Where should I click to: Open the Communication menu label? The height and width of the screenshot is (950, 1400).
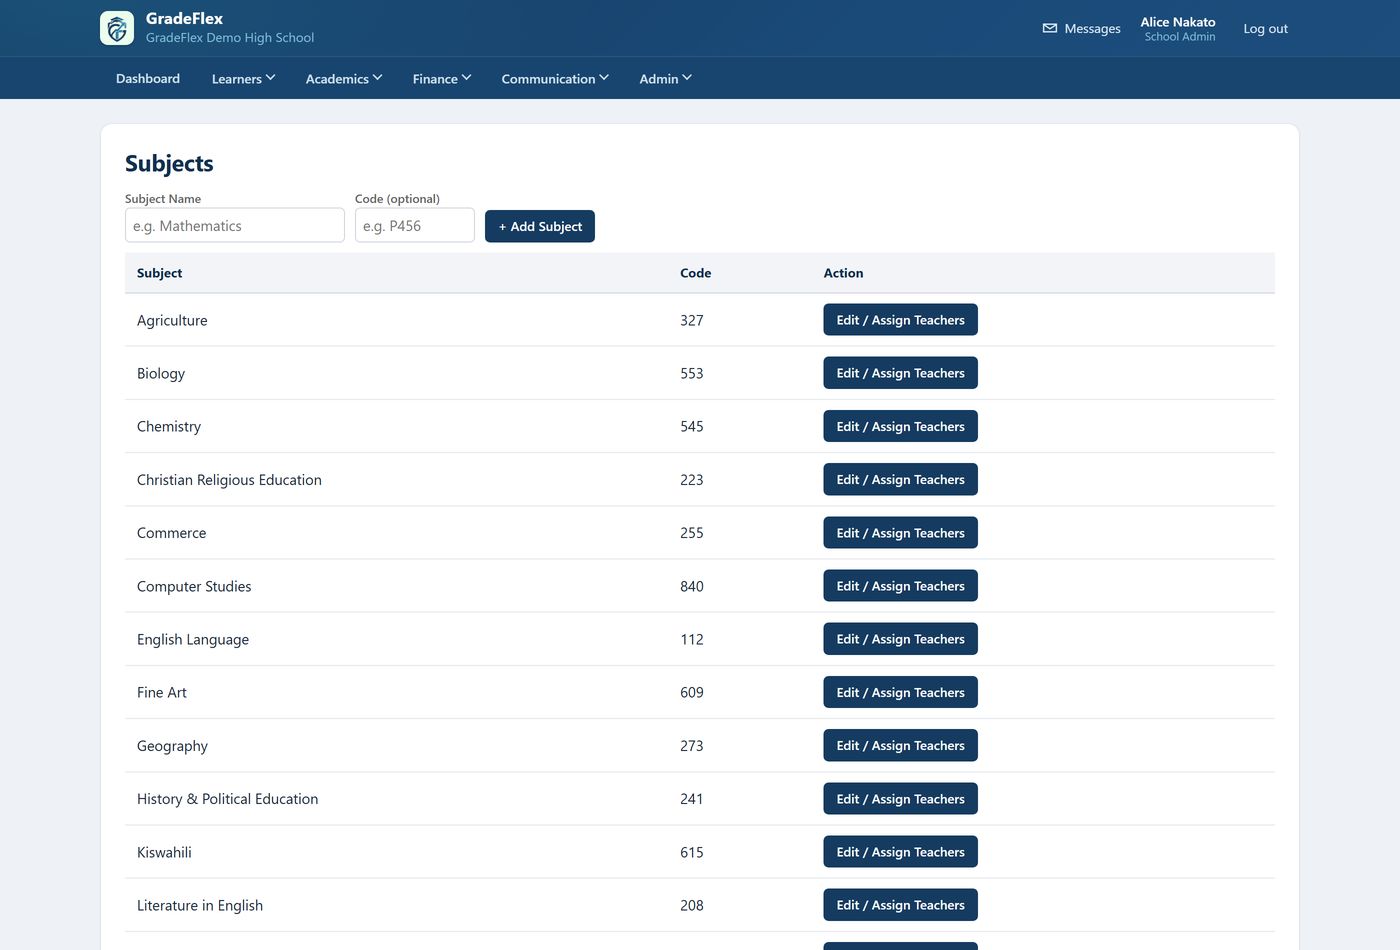click(548, 79)
